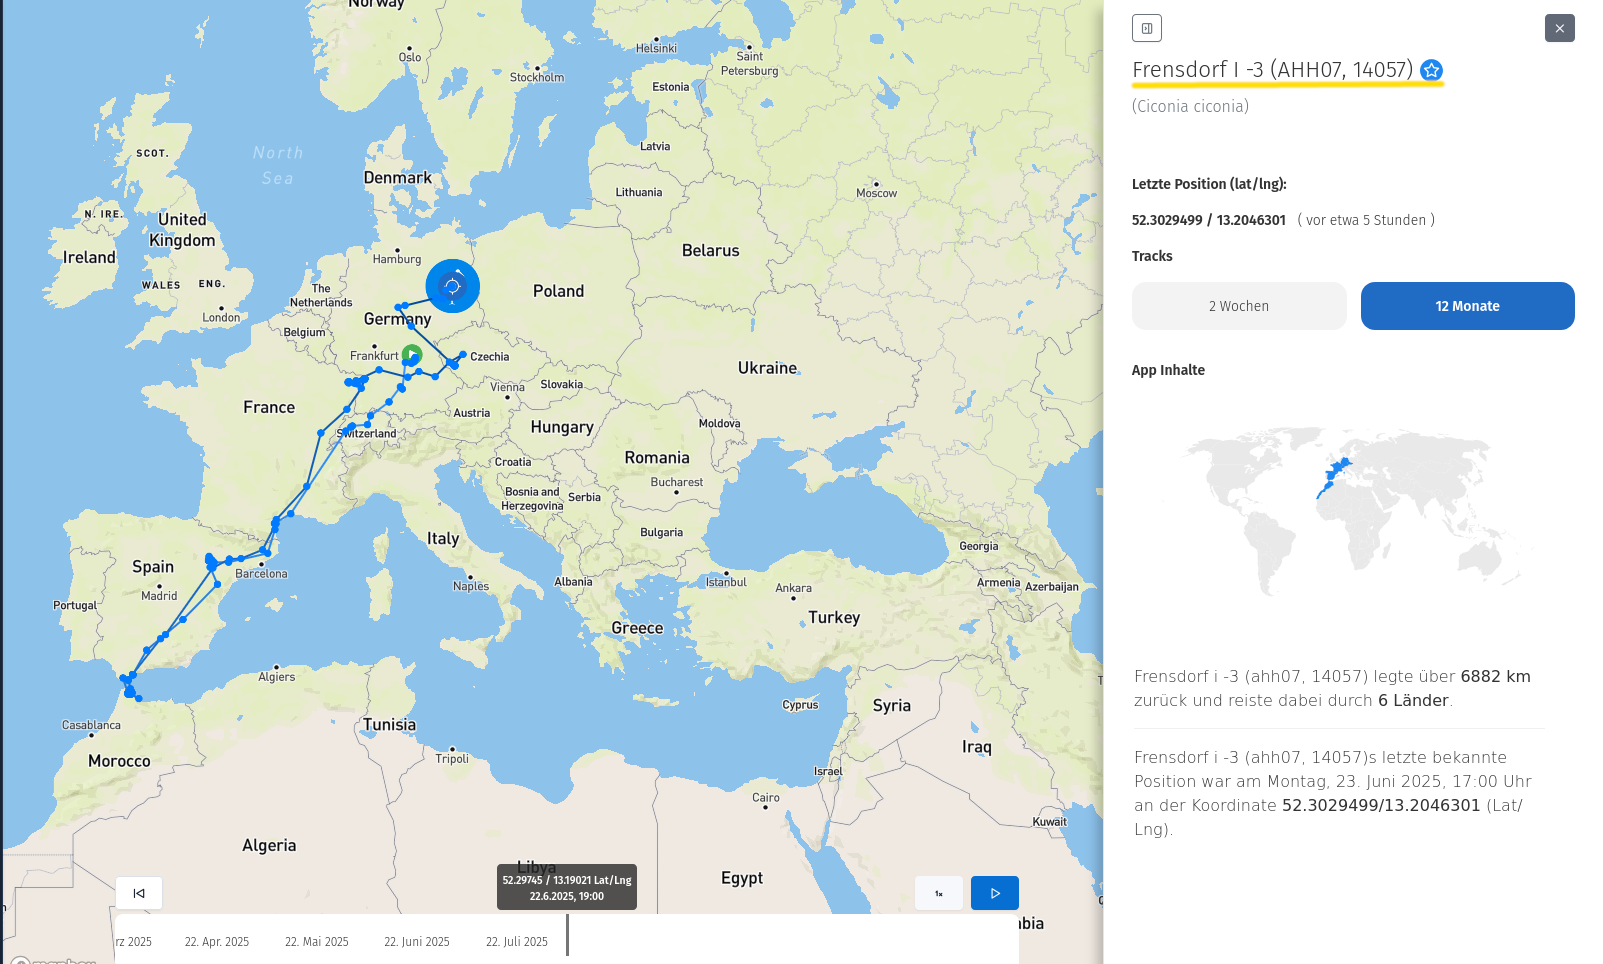Screen dimensions: 1603x964
Task: Click the timeline's vertical playhead handle
Action: pos(567,935)
